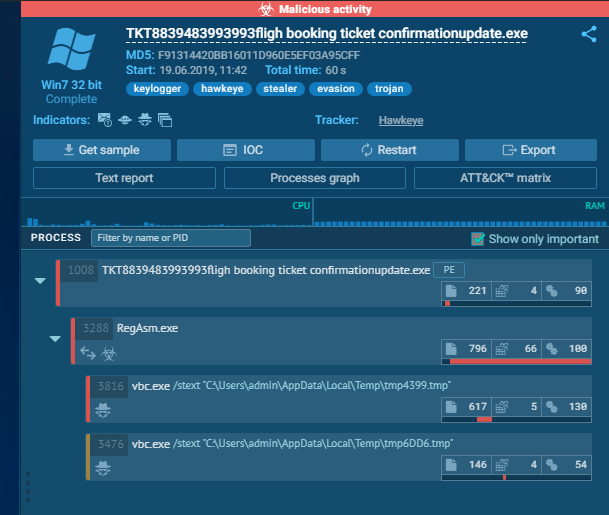609x515 pixels.
Task: Click the biohazard icon in Malicious activity banner
Action: coord(266,9)
